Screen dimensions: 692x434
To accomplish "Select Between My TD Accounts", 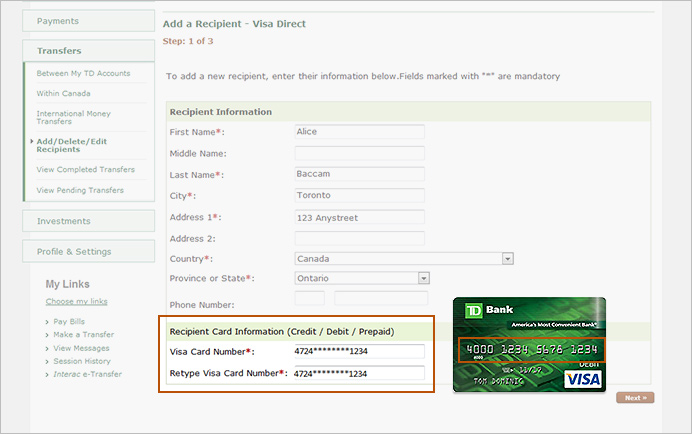I will [x=83, y=73].
